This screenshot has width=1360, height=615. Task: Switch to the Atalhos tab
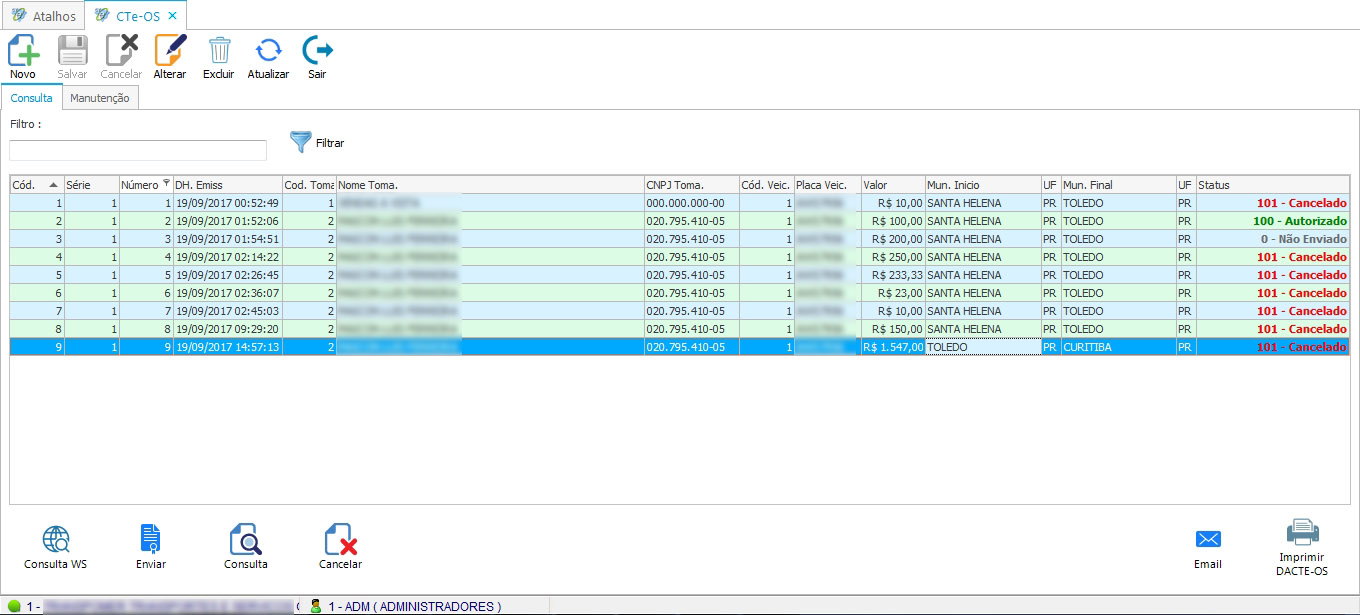43,16
